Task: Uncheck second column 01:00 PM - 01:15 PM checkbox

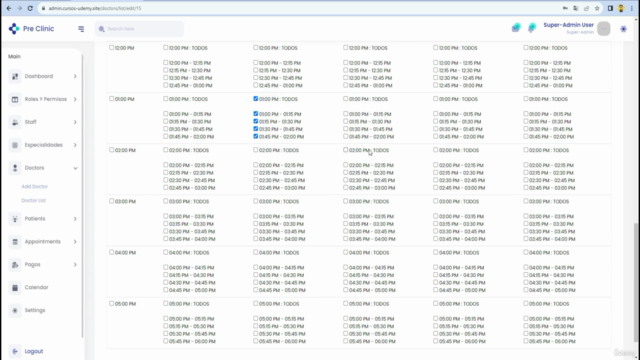Action: [x=256, y=114]
